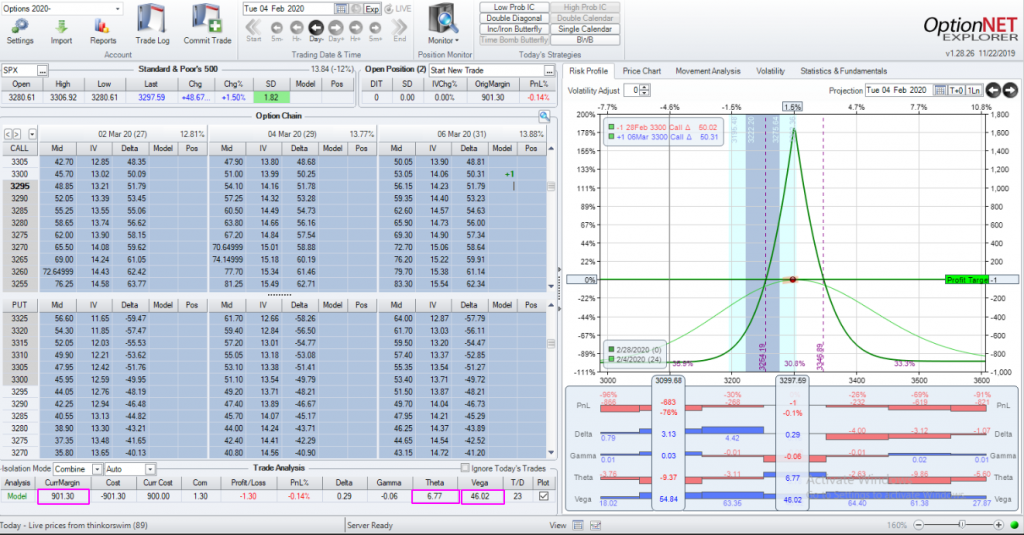Adjust the zoom slider handle

961,525
